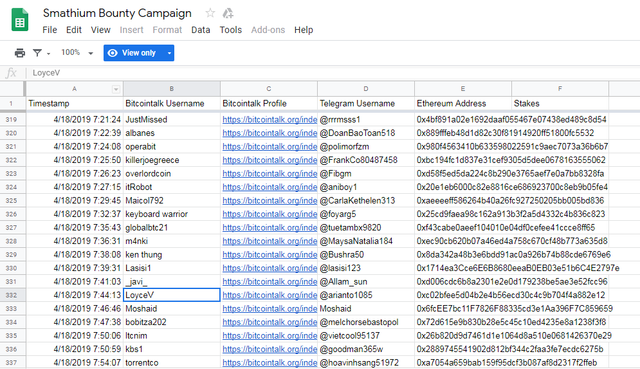Click the Drive save status icon

228,13
